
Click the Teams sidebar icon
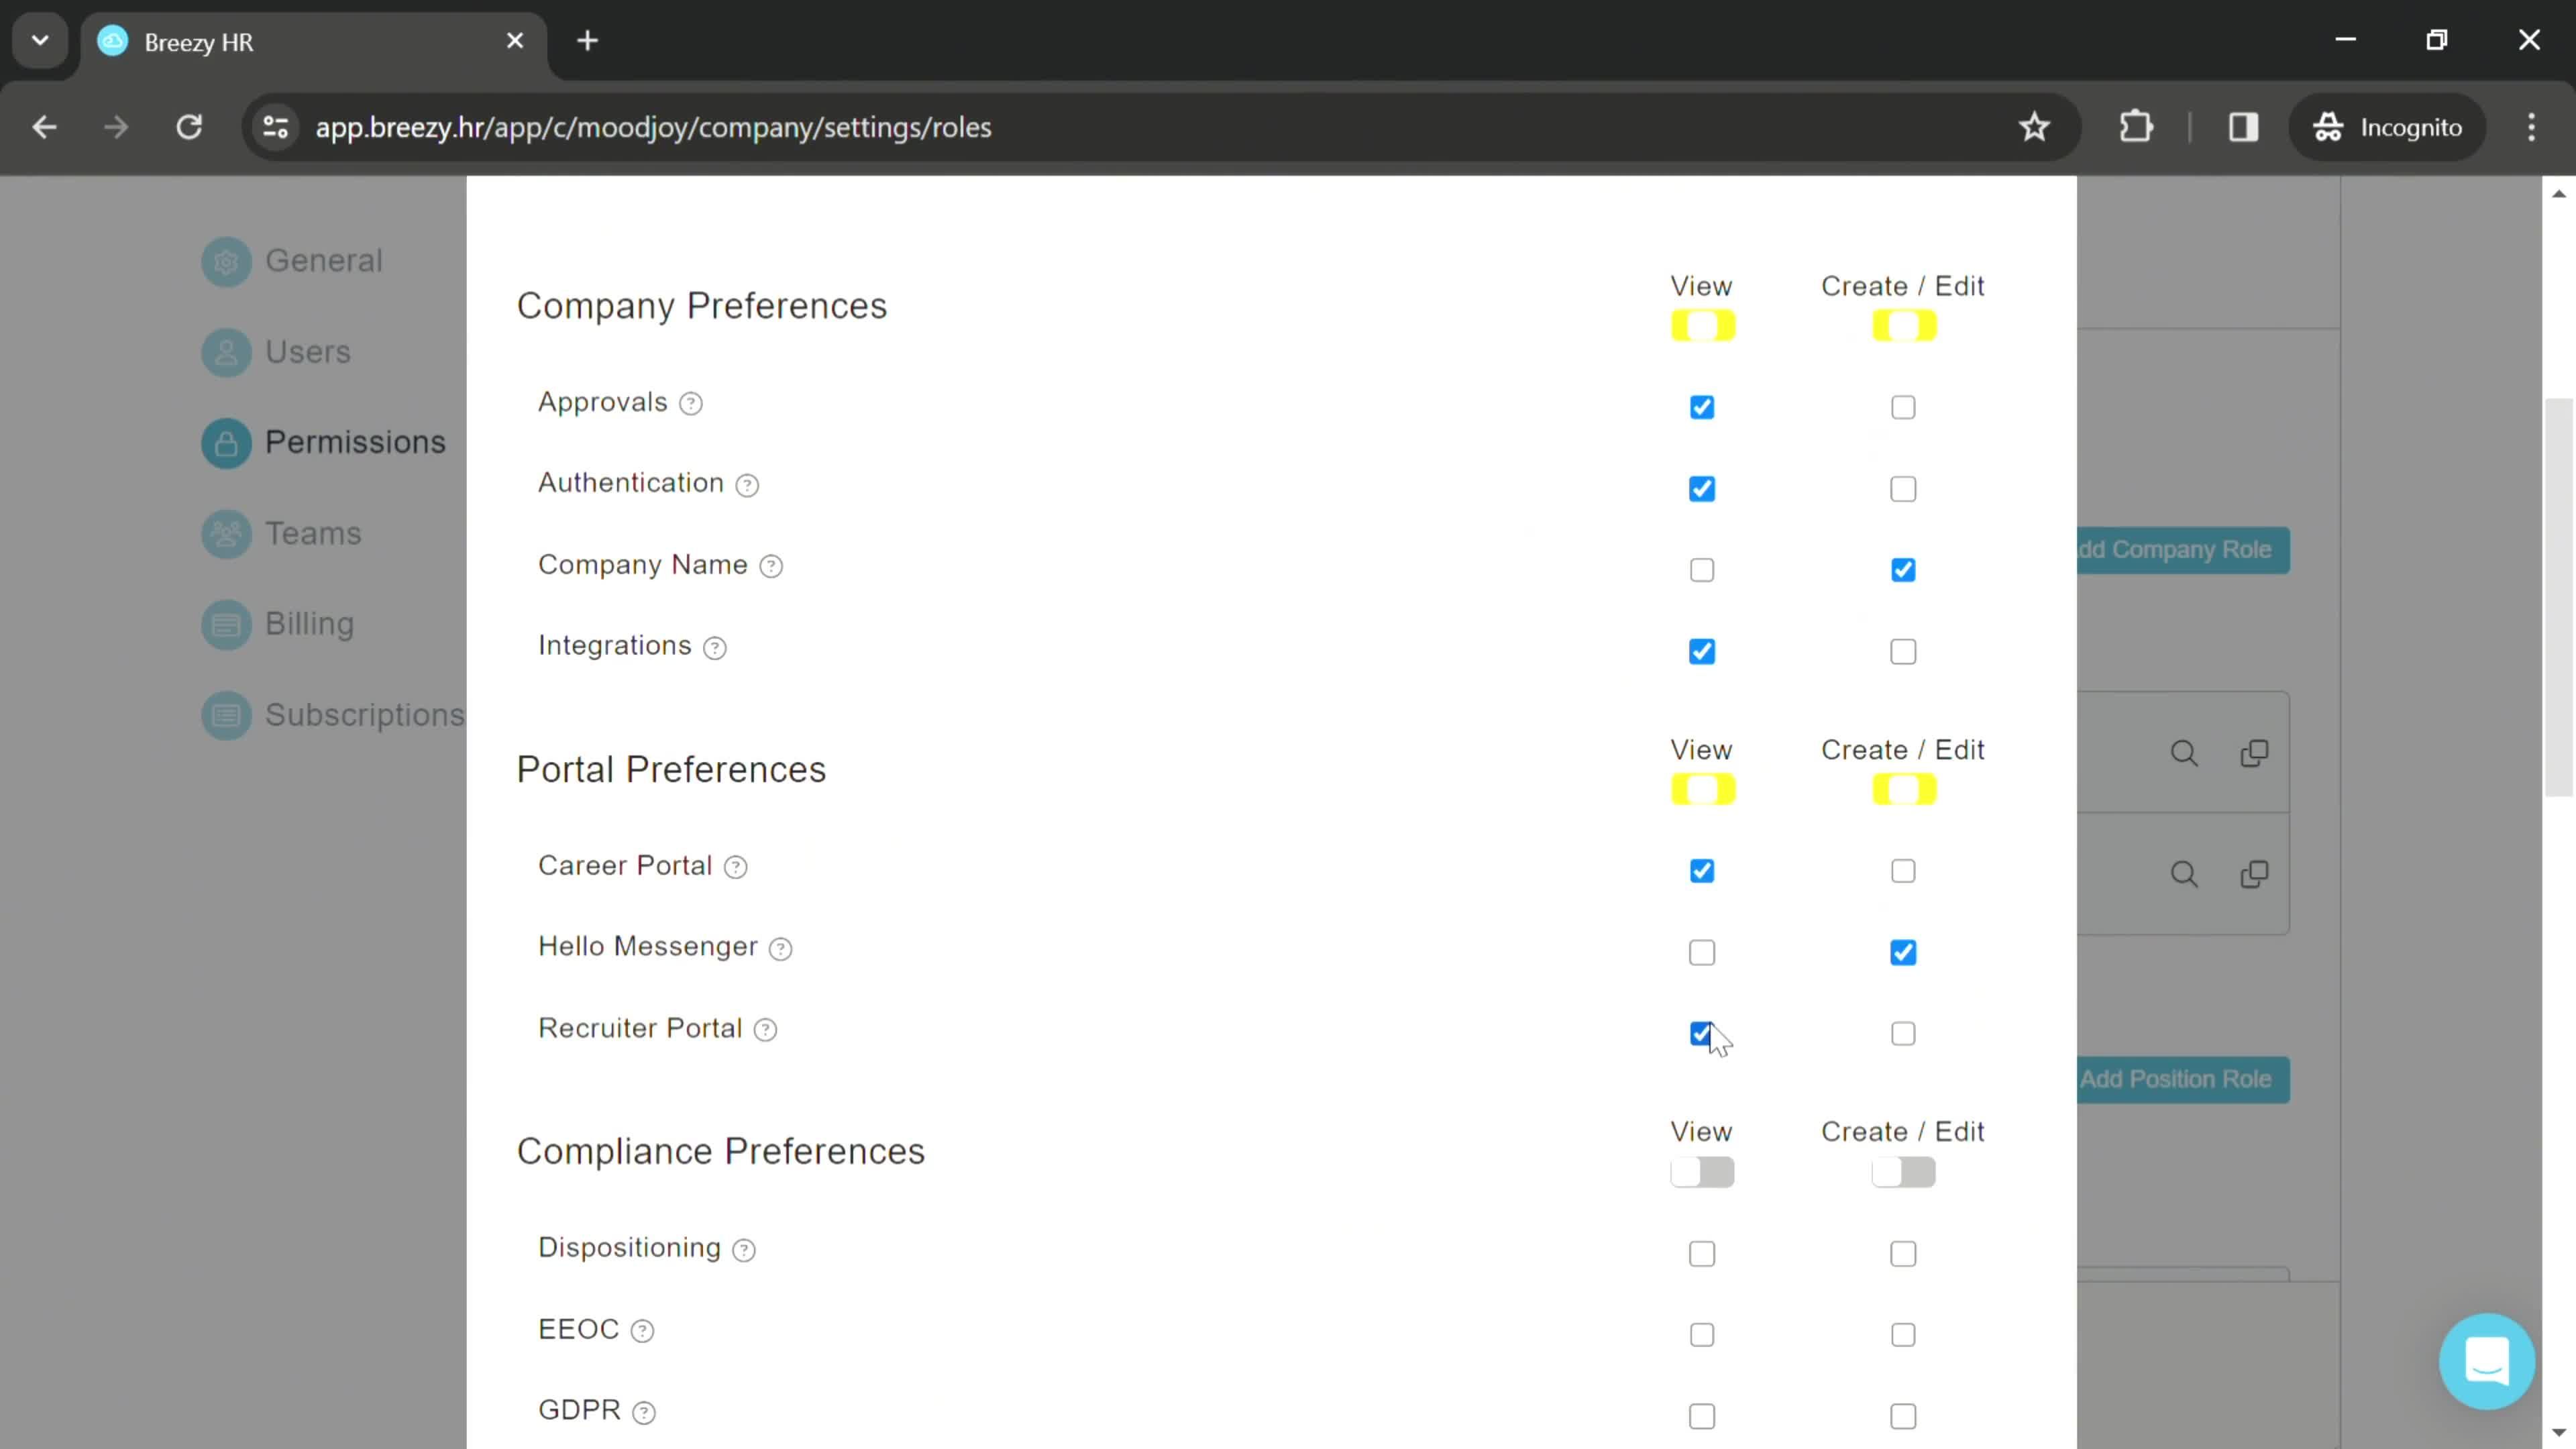tap(227, 533)
